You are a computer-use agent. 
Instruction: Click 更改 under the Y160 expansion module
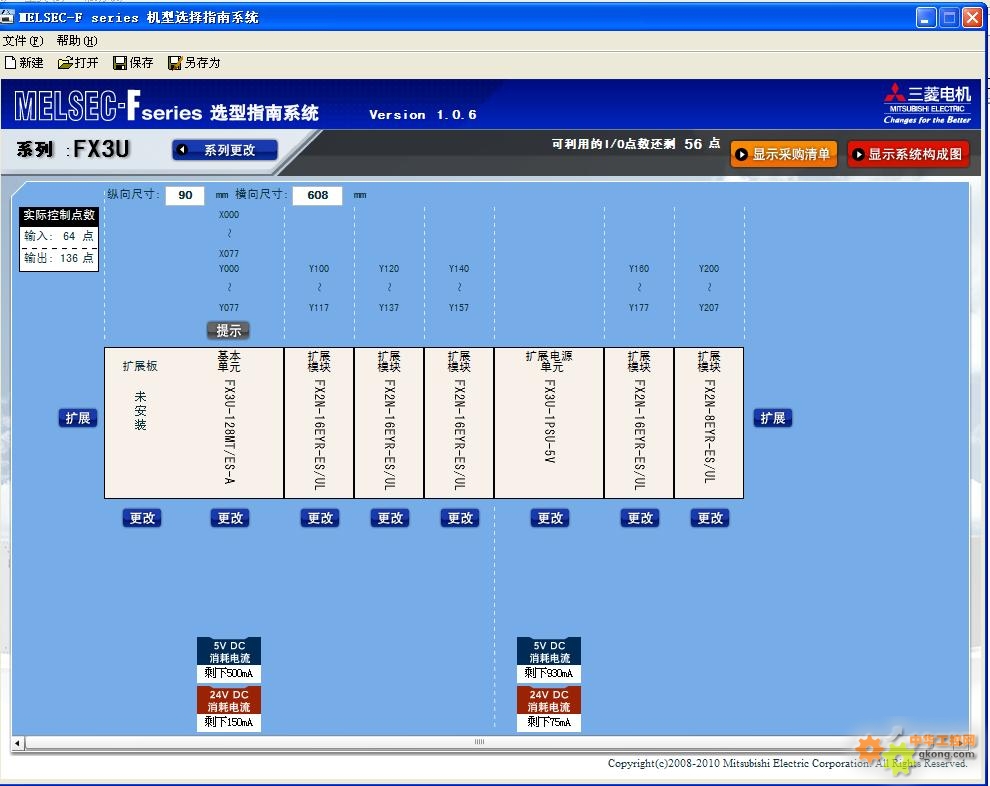[x=640, y=518]
